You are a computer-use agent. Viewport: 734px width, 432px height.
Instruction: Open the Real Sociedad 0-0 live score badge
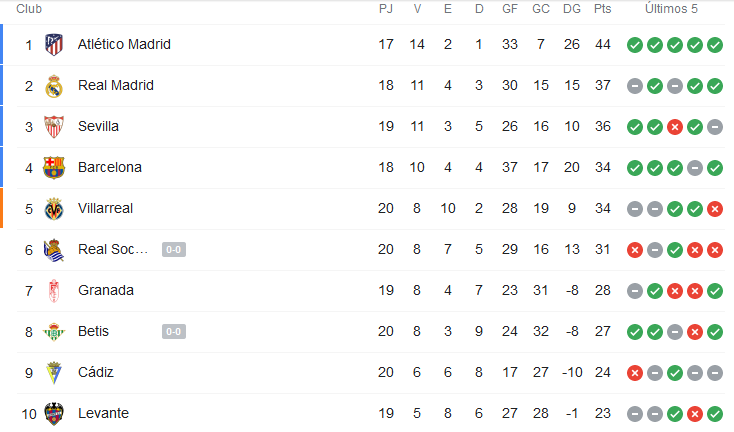click(x=174, y=250)
